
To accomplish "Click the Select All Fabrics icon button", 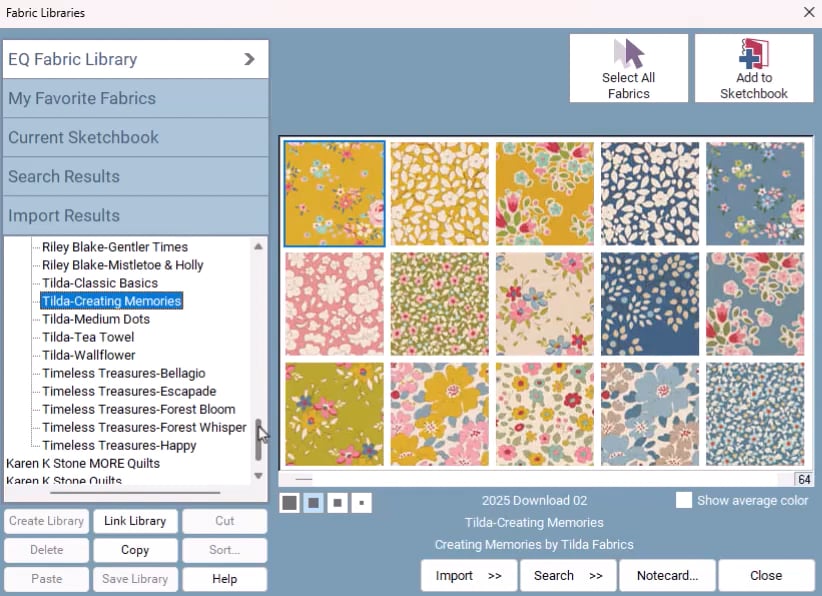I will coord(629,68).
